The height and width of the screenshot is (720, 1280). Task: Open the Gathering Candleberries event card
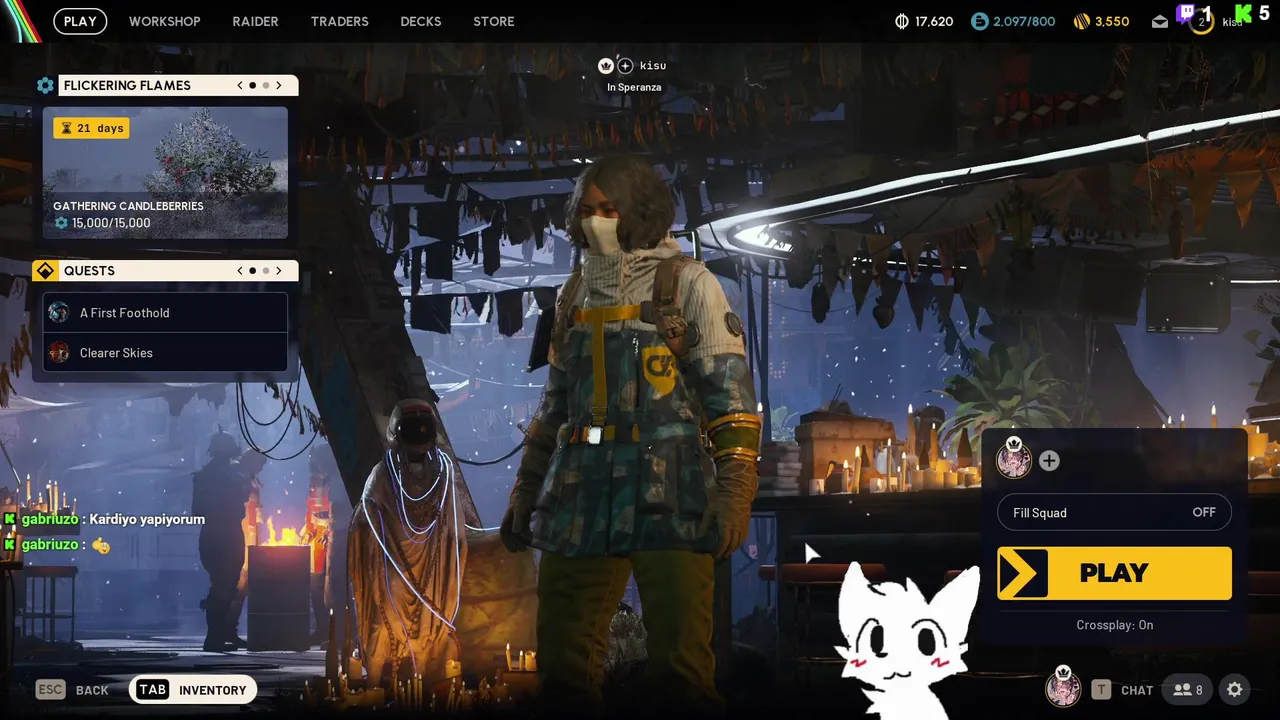tap(165, 173)
